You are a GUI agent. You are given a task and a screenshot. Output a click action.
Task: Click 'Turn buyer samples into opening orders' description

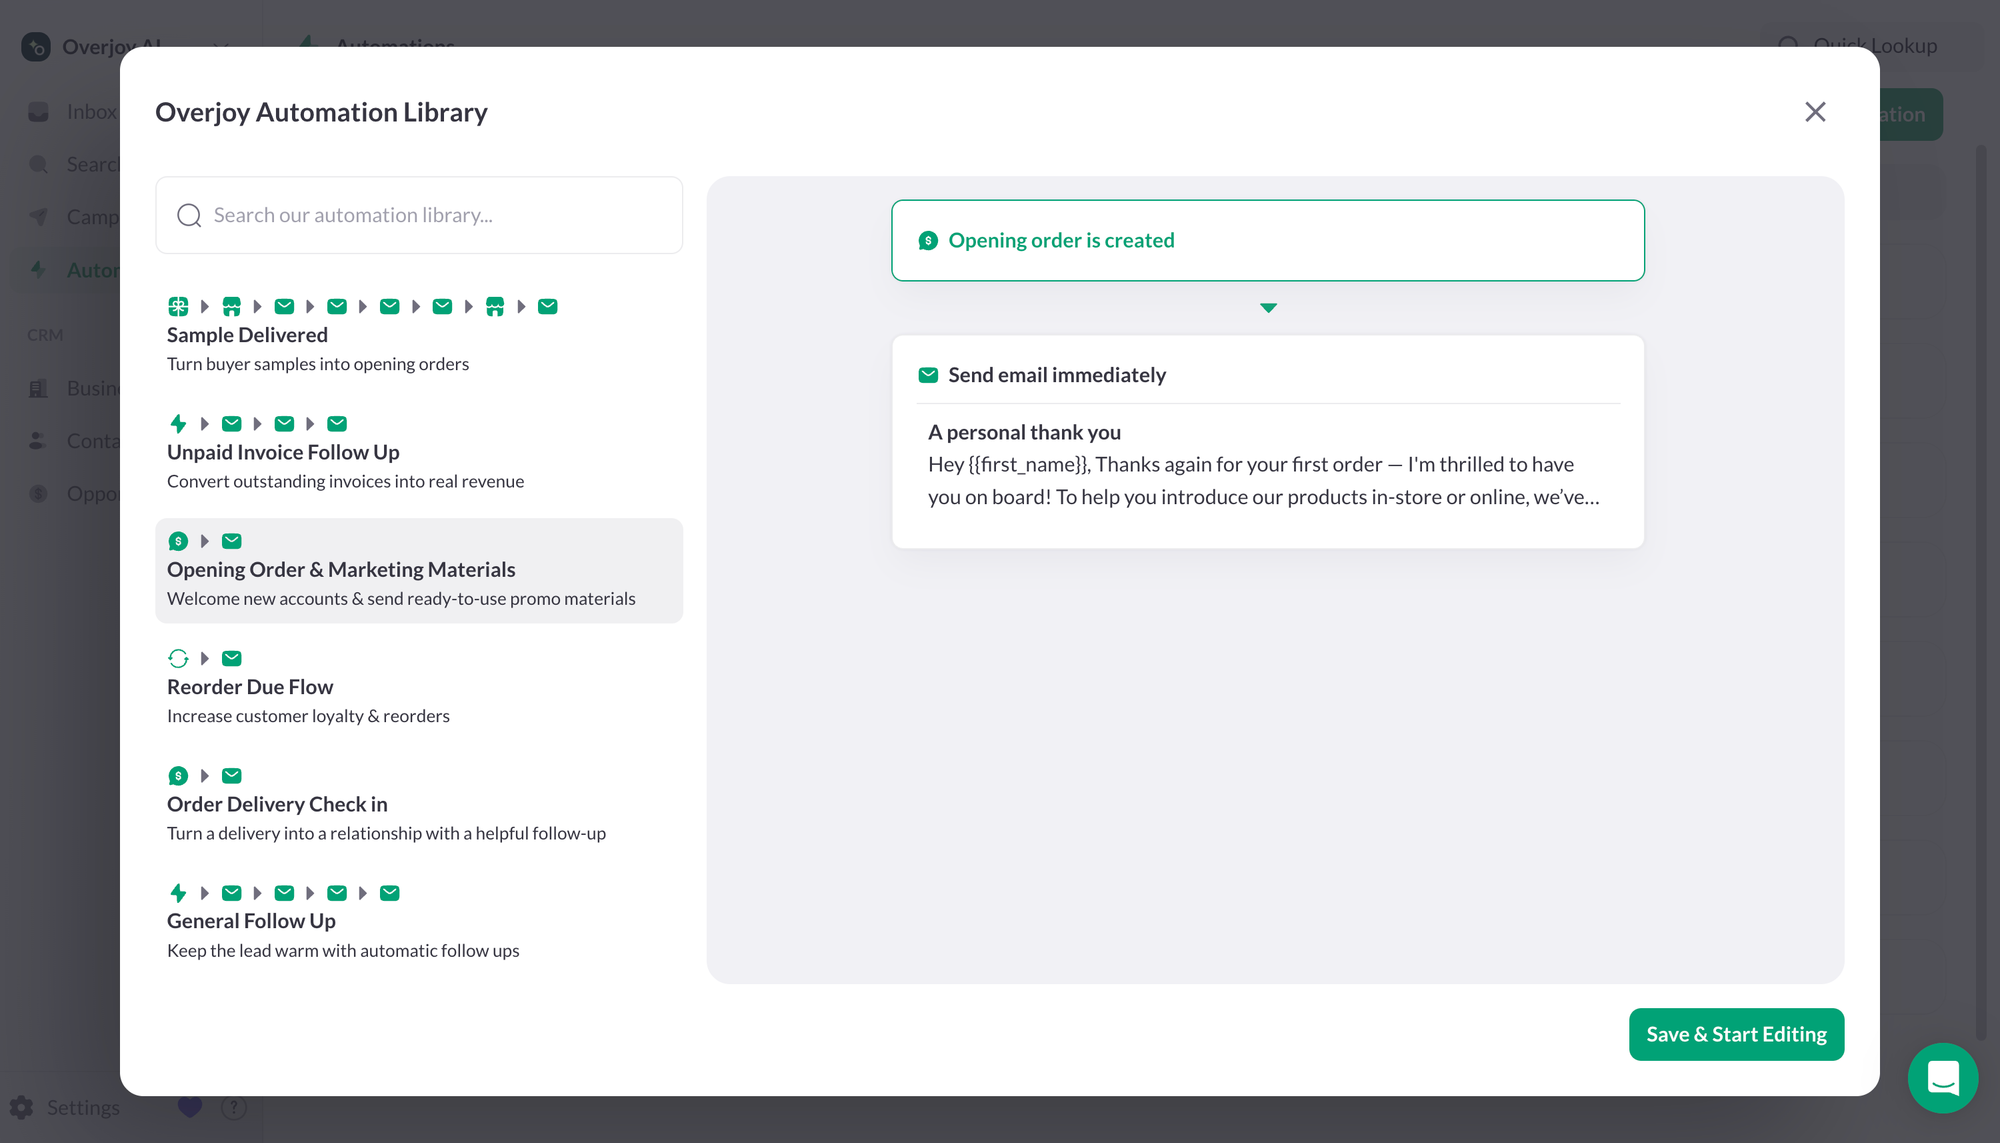(318, 364)
